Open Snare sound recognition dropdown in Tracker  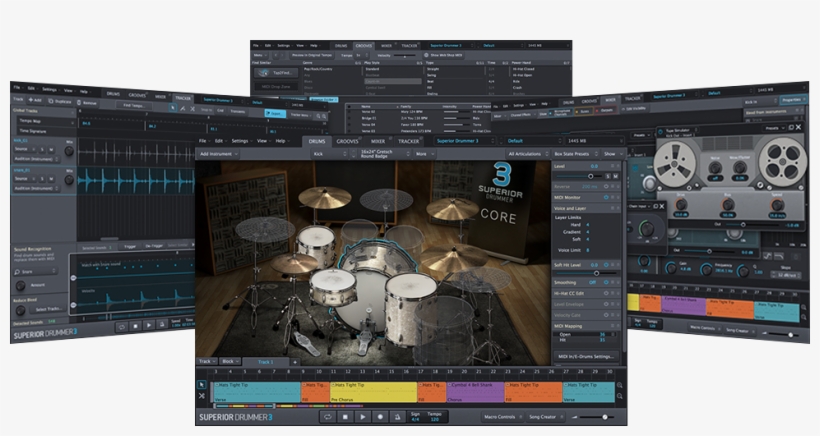36,272
